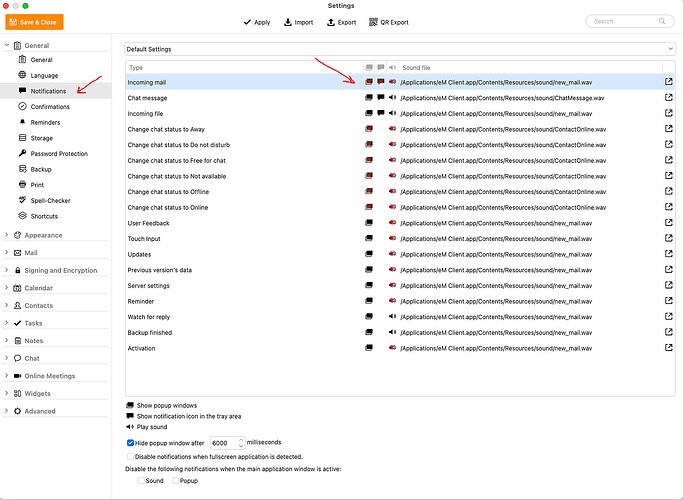This screenshot has width=683, height=500.
Task: Expand the Mail section
Action: tap(7, 252)
